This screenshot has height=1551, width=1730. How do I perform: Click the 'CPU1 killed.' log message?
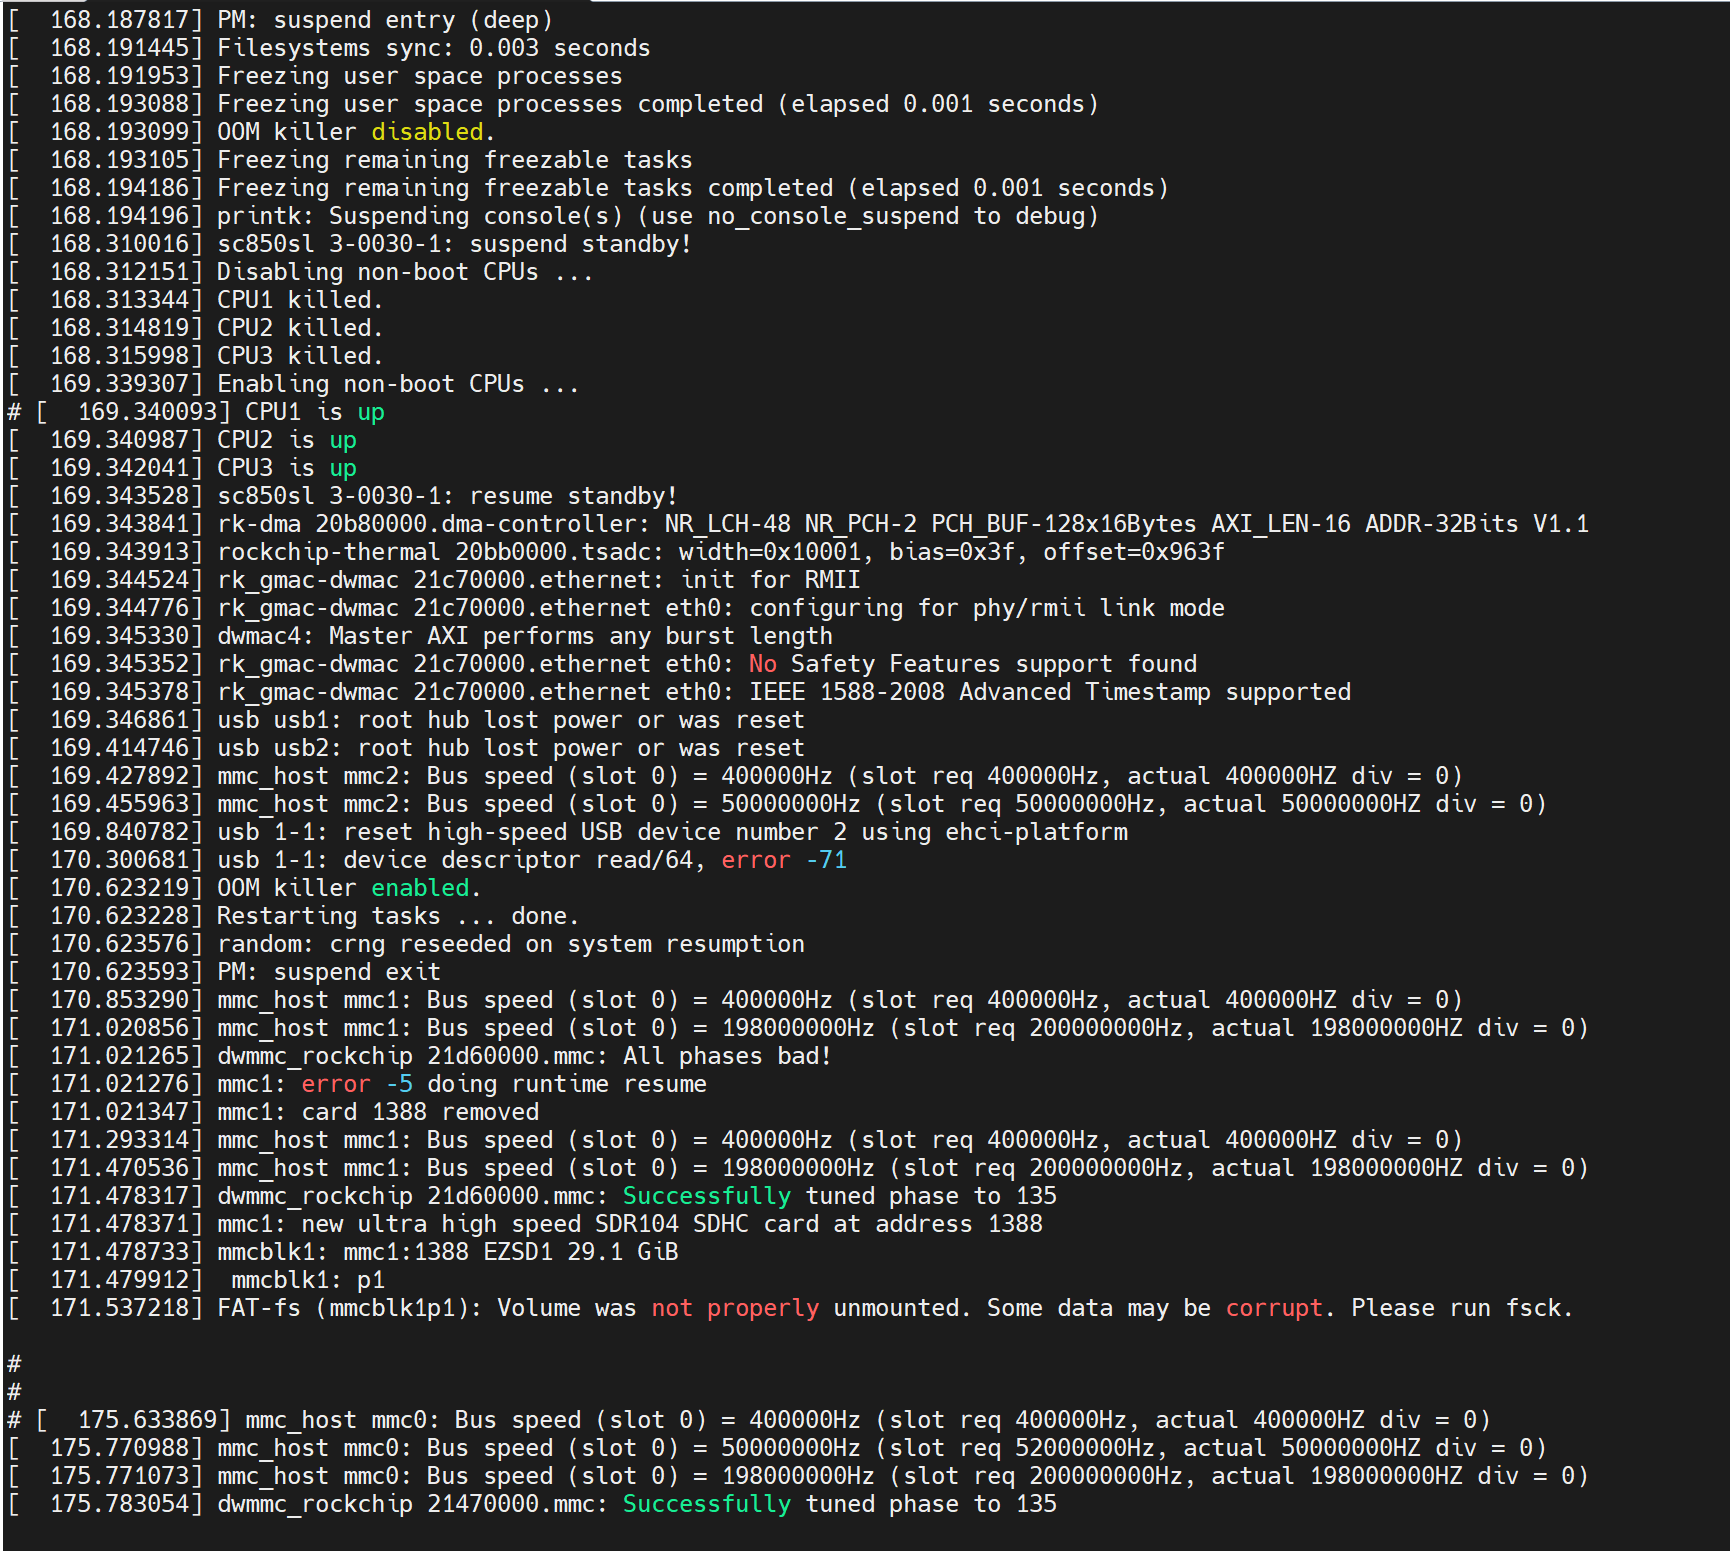[299, 300]
